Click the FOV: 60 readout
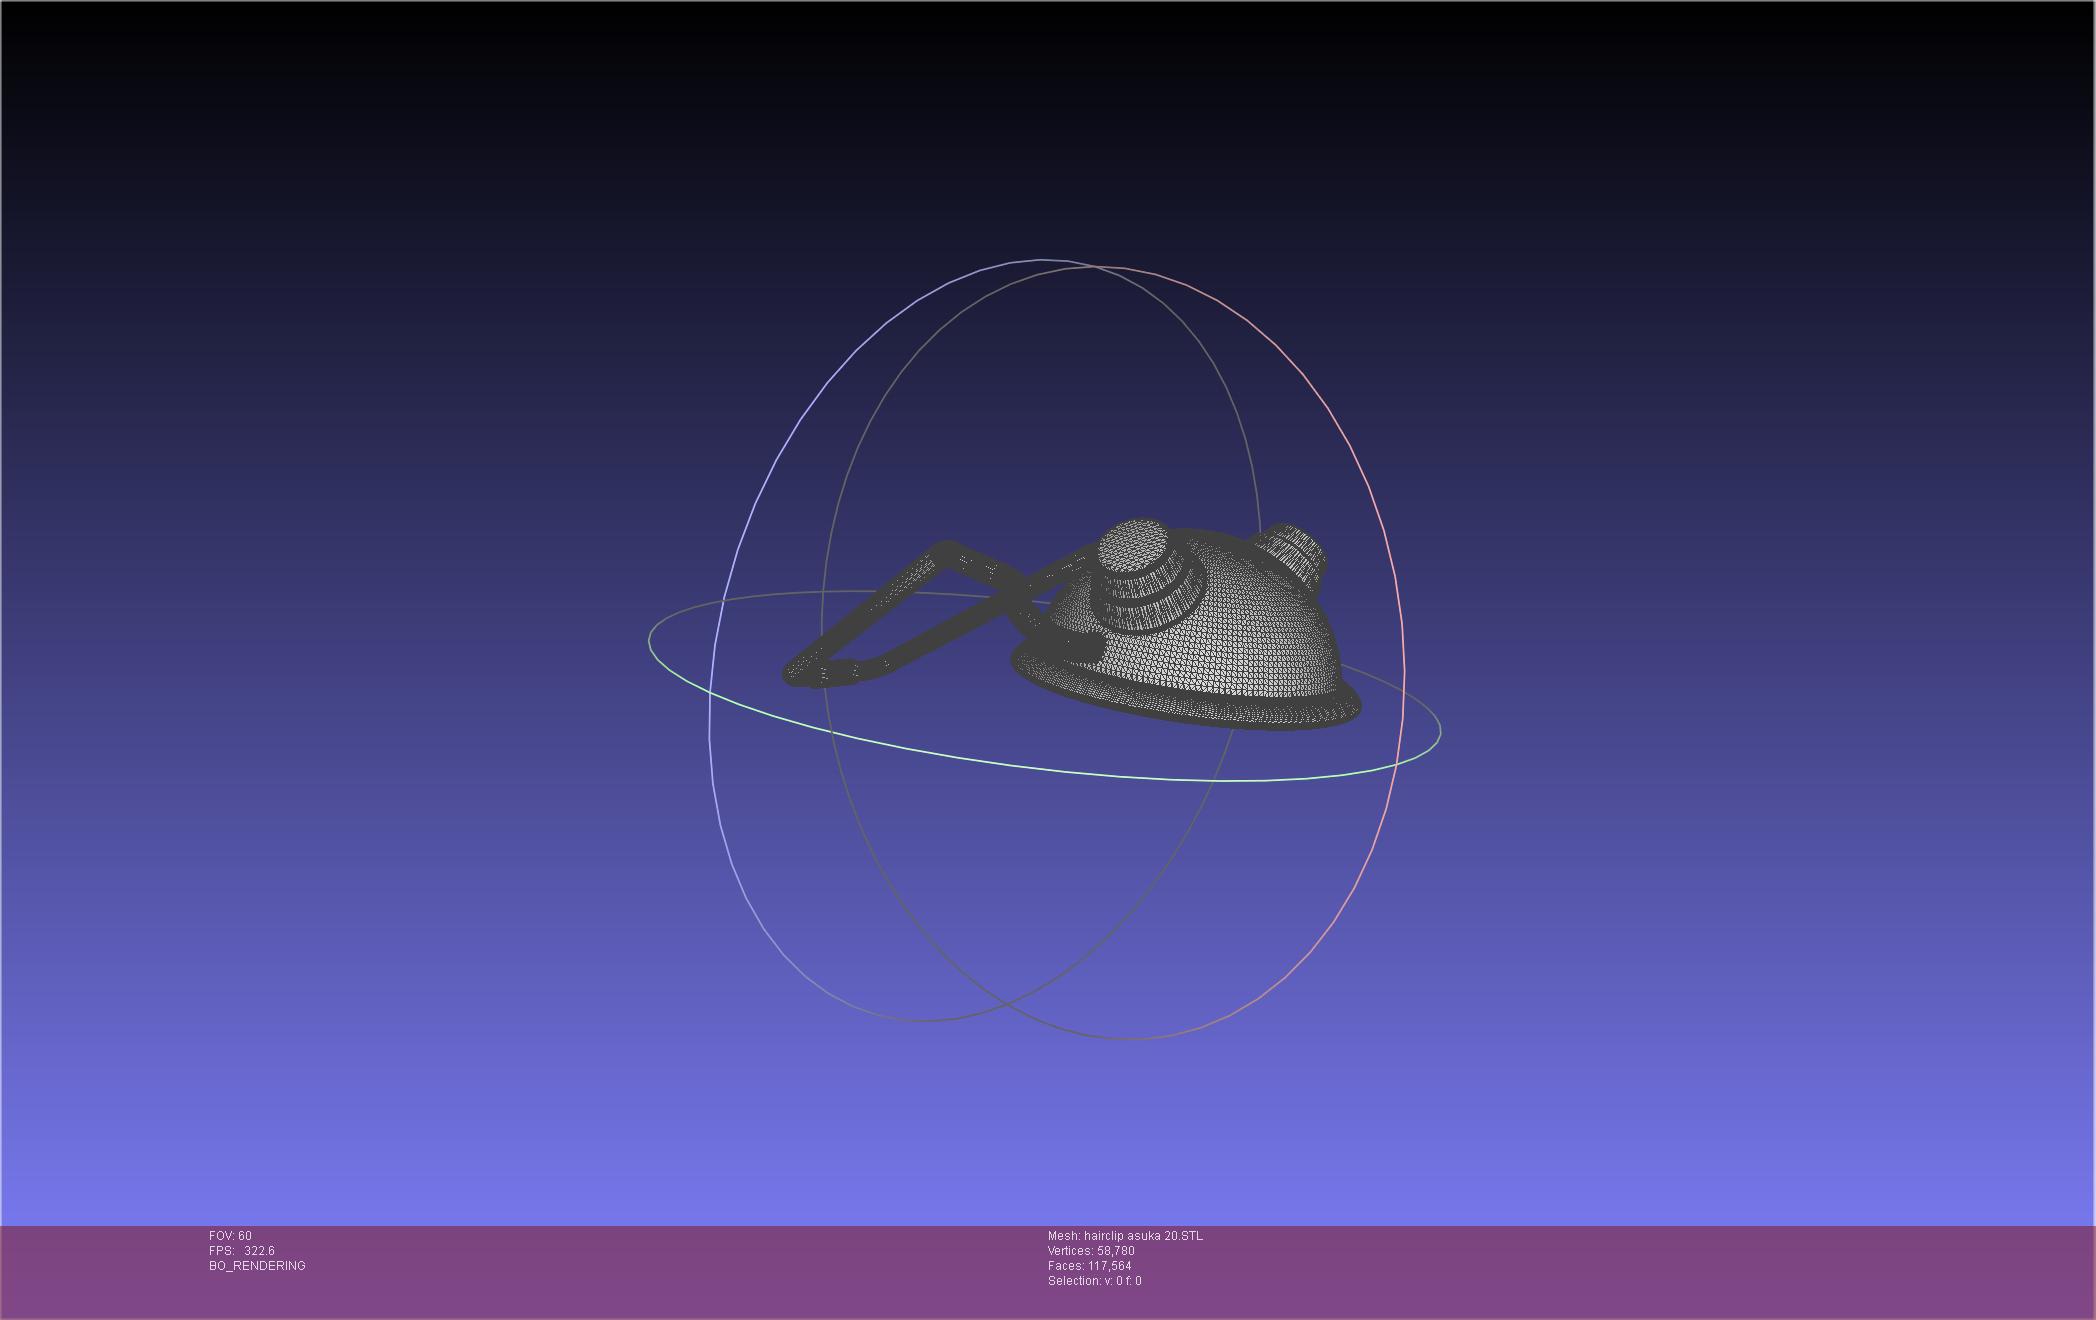 pyautogui.click(x=230, y=1236)
